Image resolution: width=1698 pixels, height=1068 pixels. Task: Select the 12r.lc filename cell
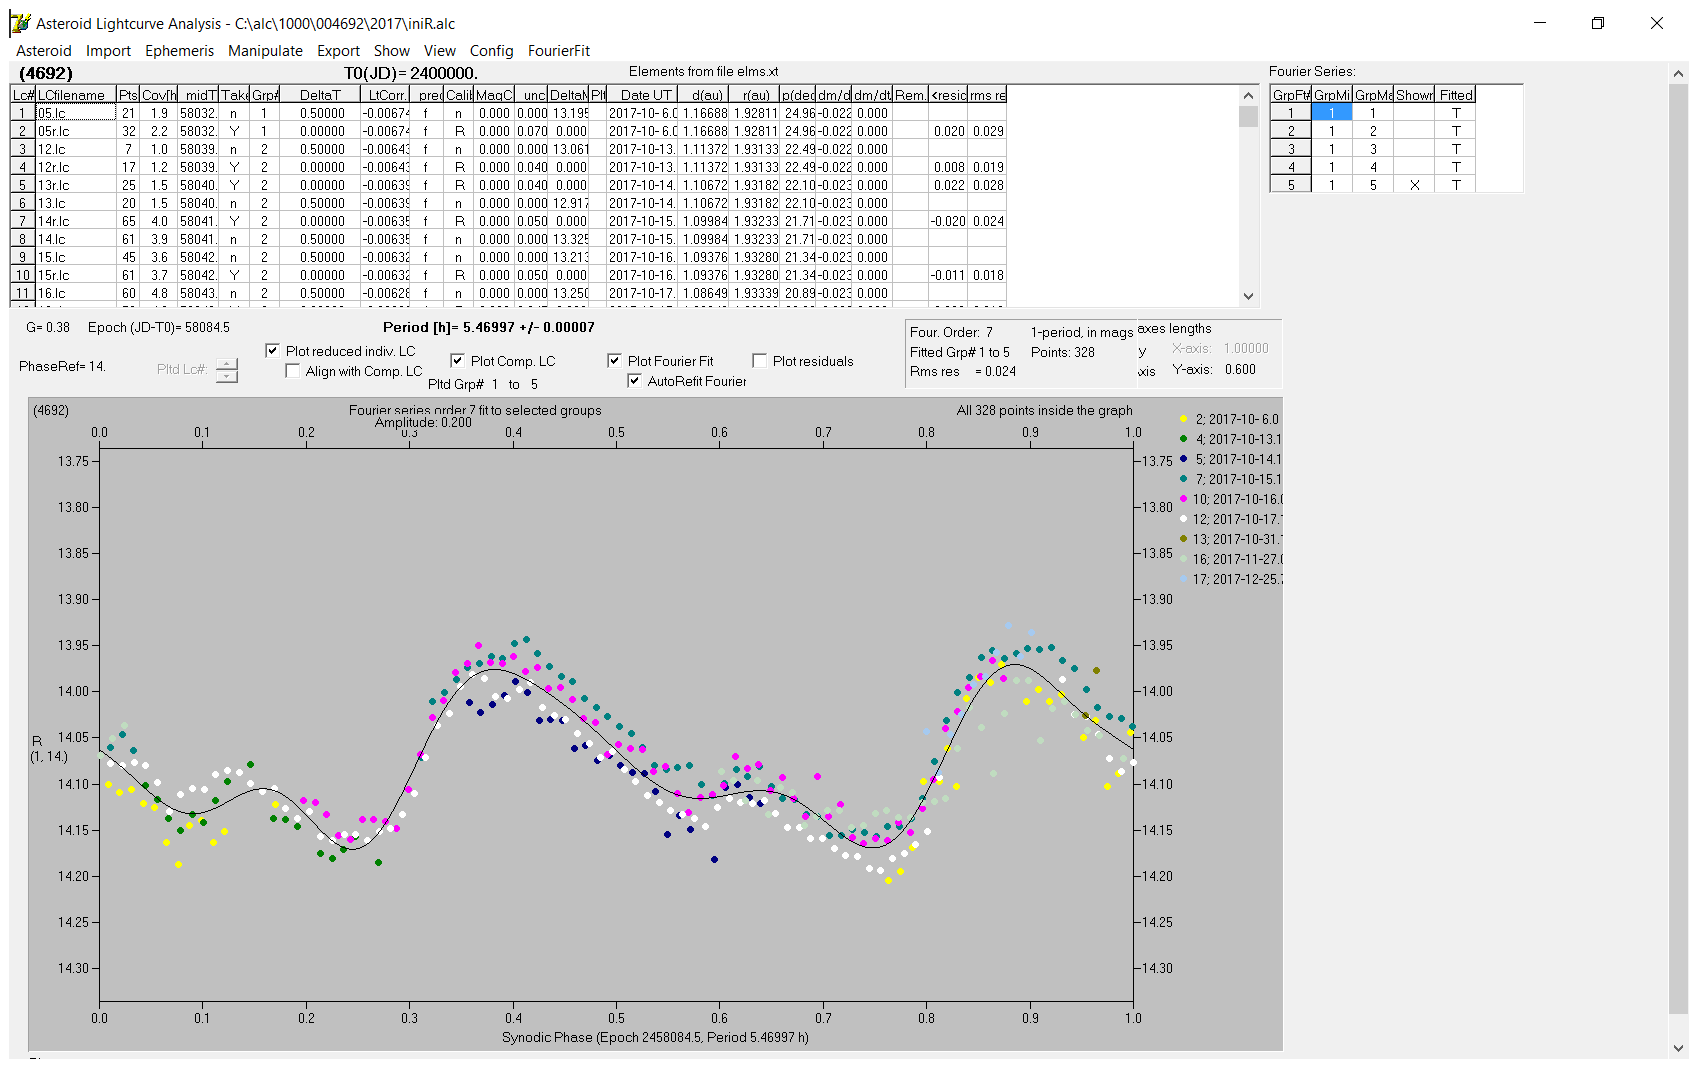tap(76, 167)
